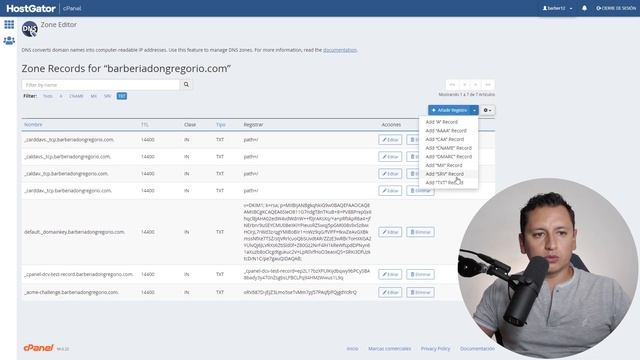Click the Añadir Registro button
Image resolution: width=640 pixels, height=360 pixels.
(x=449, y=110)
